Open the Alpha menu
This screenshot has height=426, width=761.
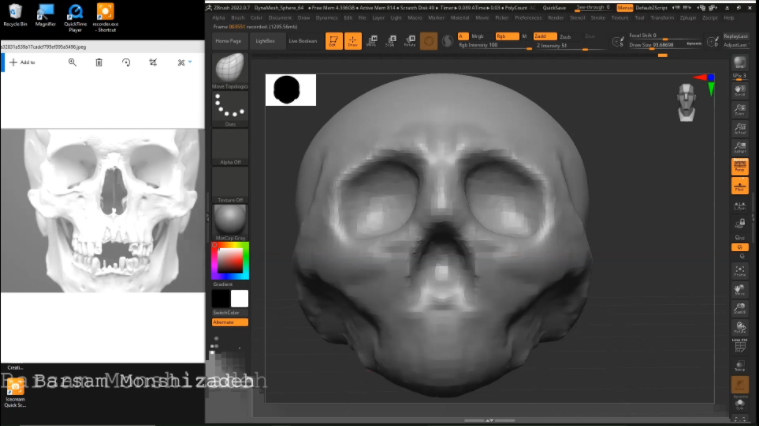[219, 18]
